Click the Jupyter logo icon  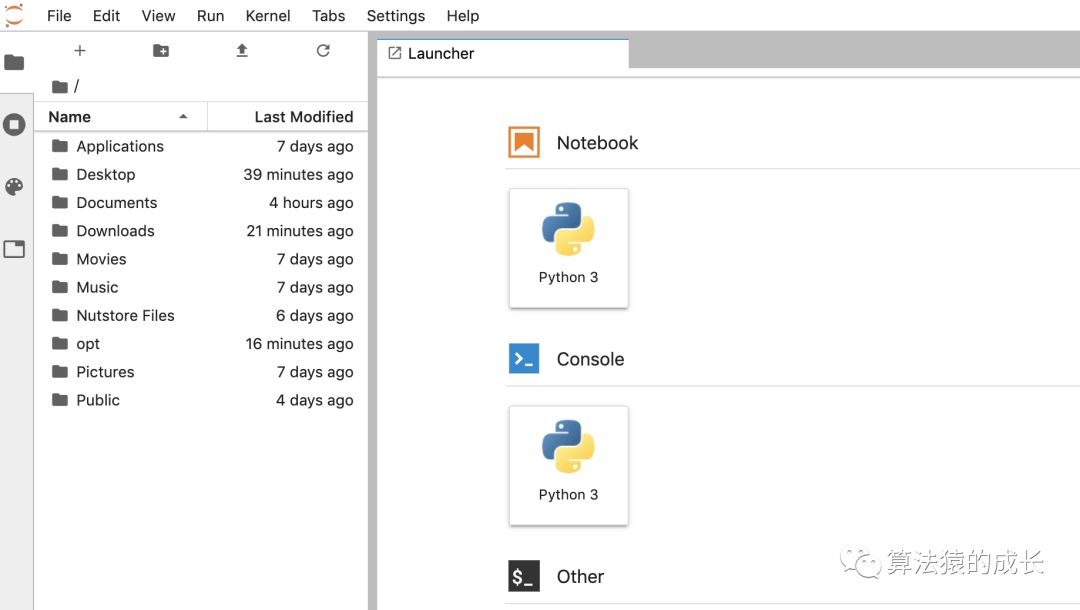point(14,15)
